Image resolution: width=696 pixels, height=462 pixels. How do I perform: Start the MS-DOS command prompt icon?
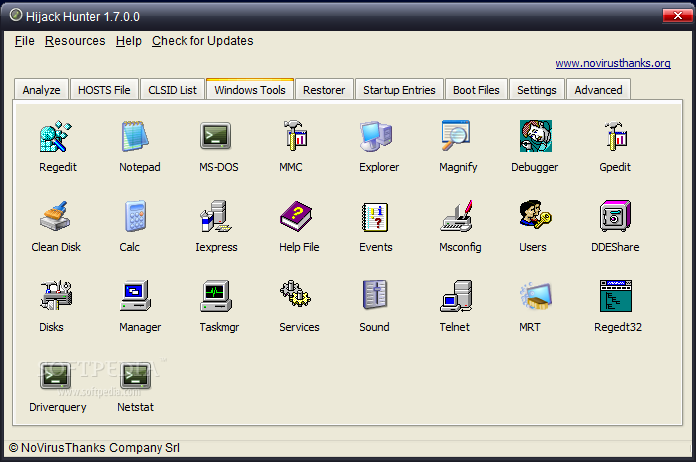pos(215,136)
